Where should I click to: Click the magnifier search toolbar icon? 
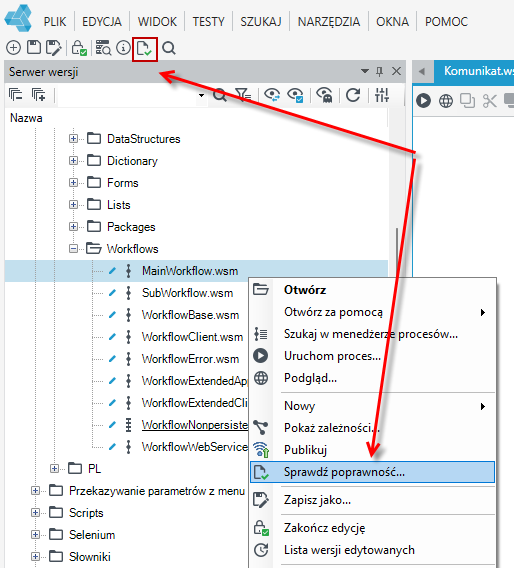(x=169, y=48)
